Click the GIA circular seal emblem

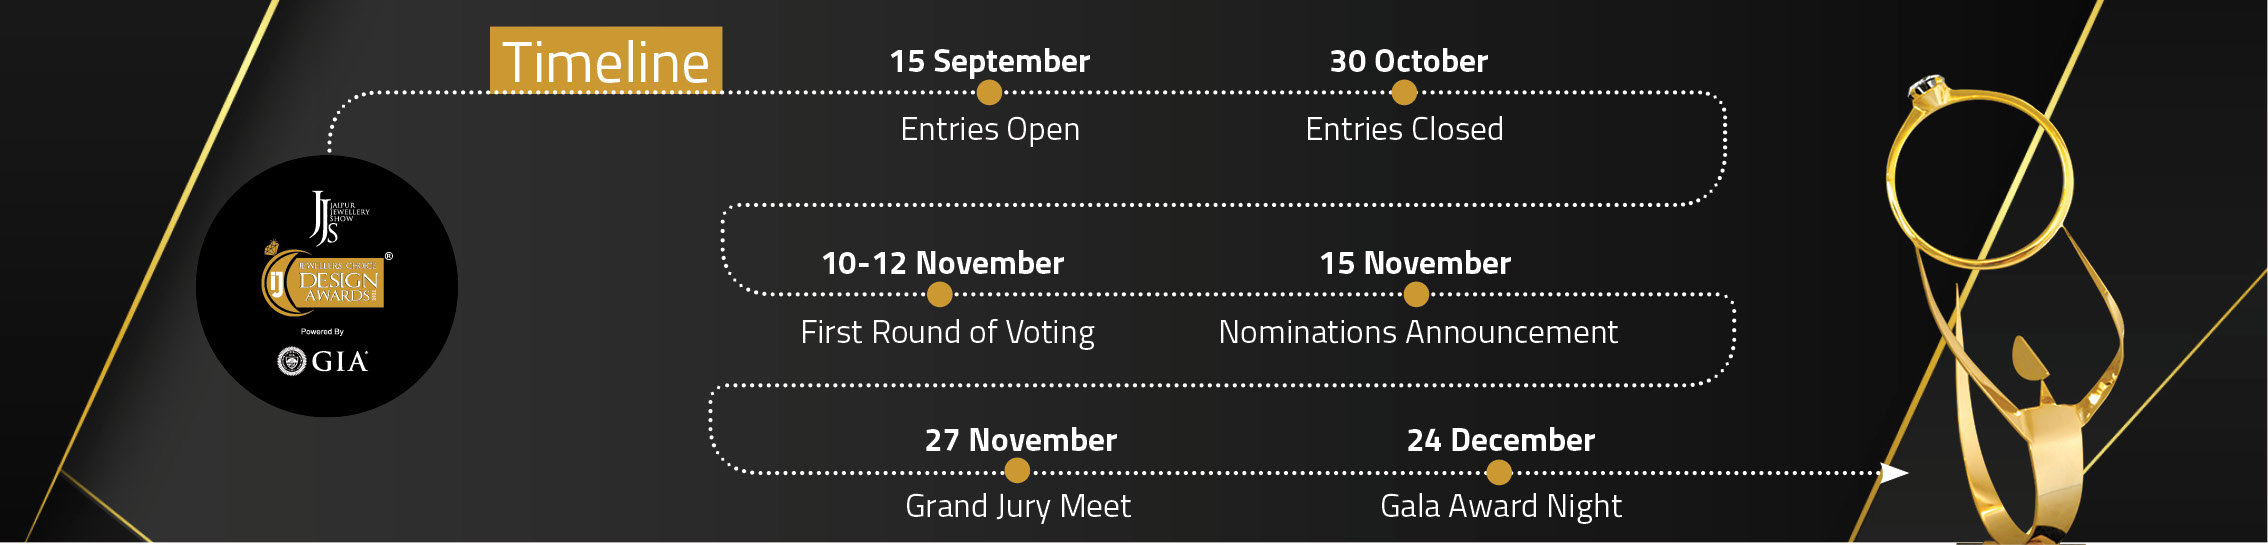point(291,361)
